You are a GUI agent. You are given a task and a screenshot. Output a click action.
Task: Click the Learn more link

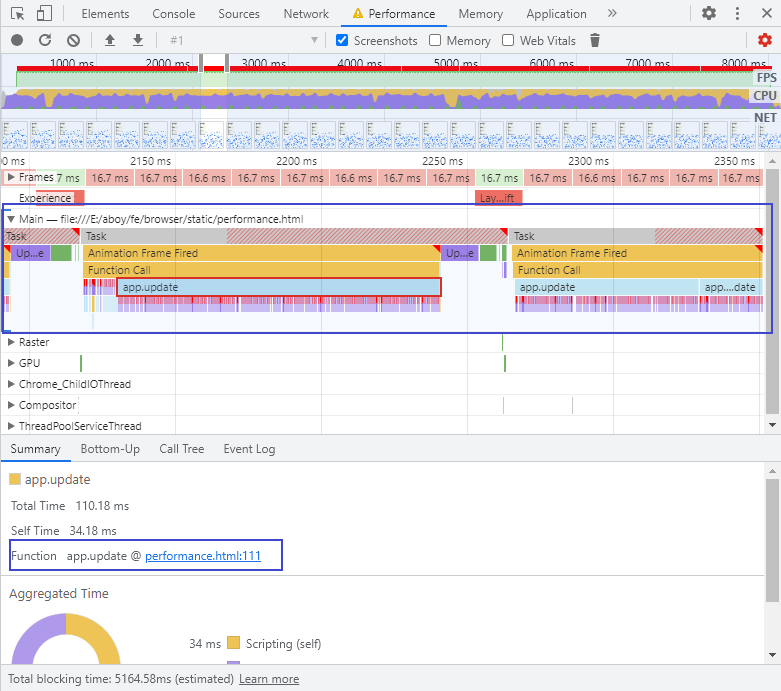(268, 679)
